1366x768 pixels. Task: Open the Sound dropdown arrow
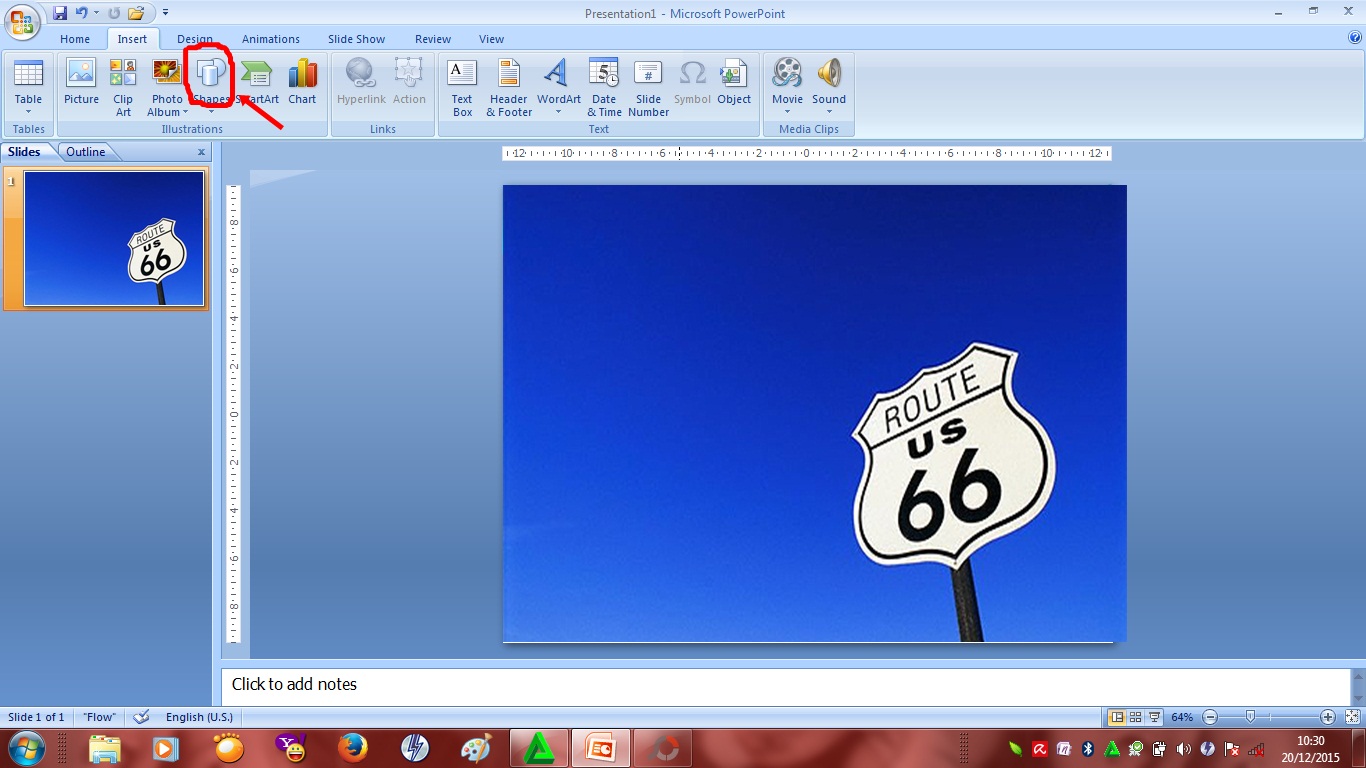coord(829,112)
